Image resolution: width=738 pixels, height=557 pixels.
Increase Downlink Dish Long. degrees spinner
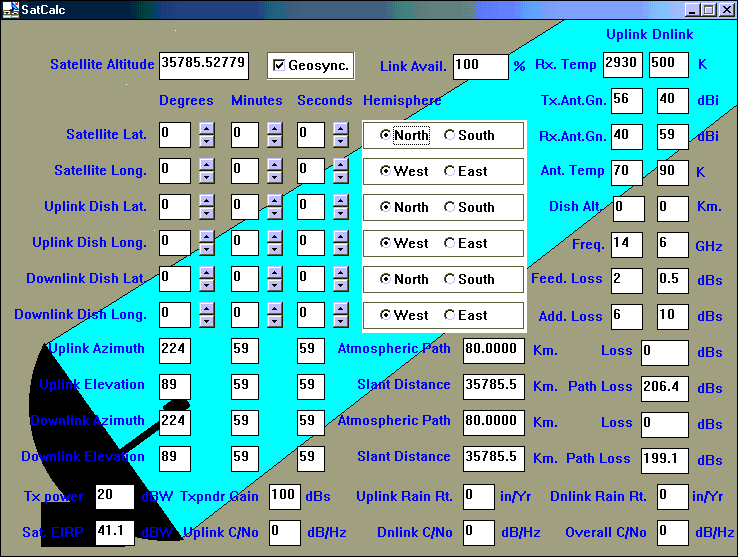[x=207, y=308]
